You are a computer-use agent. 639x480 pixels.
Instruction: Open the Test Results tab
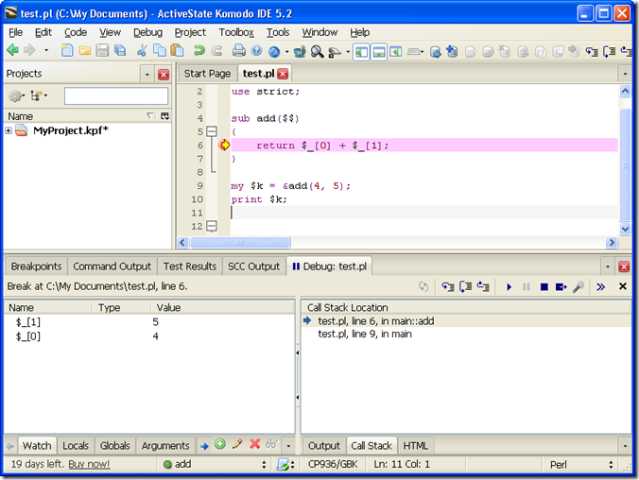pyautogui.click(x=189, y=266)
